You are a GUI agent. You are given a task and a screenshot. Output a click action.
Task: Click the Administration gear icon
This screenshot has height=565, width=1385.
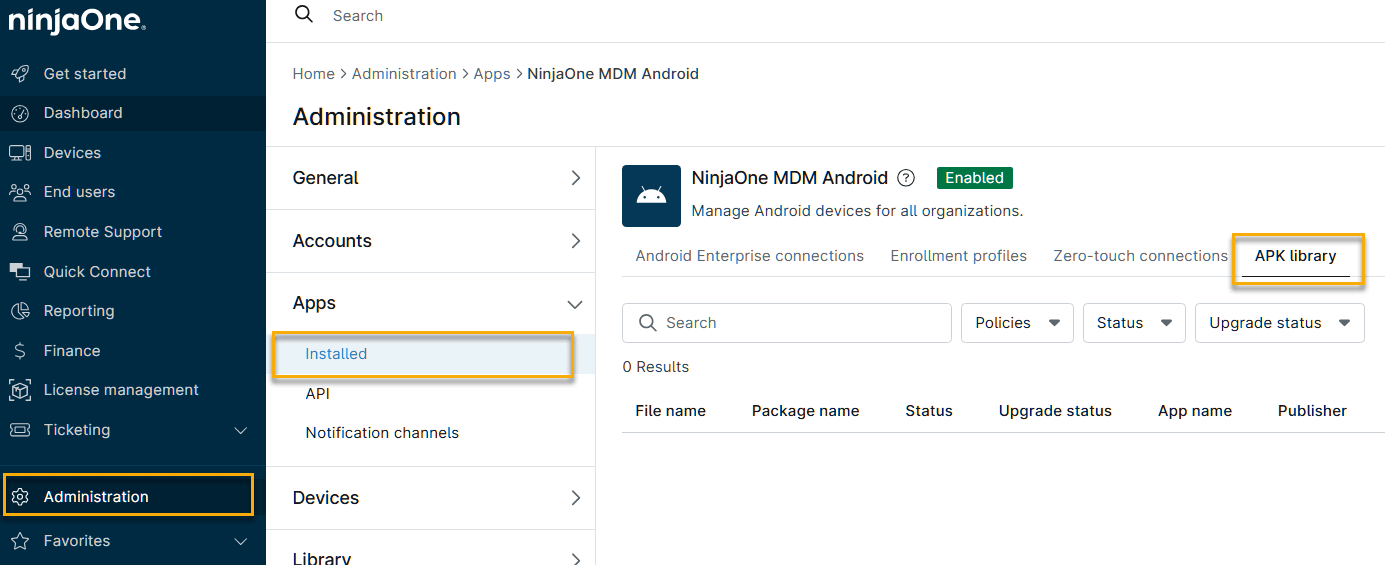[20, 497]
